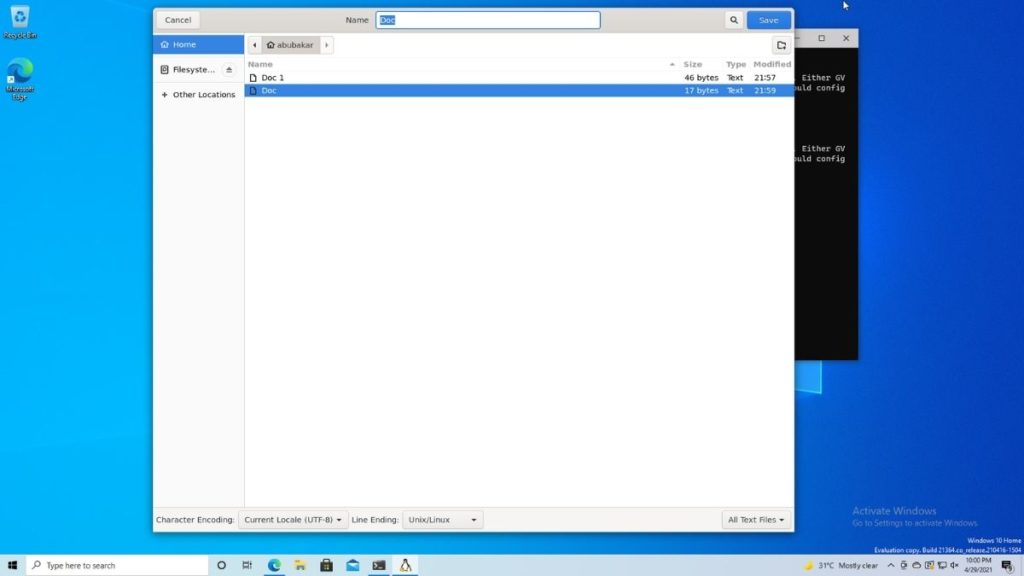
Task: Click the Name input field
Action: click(488, 19)
